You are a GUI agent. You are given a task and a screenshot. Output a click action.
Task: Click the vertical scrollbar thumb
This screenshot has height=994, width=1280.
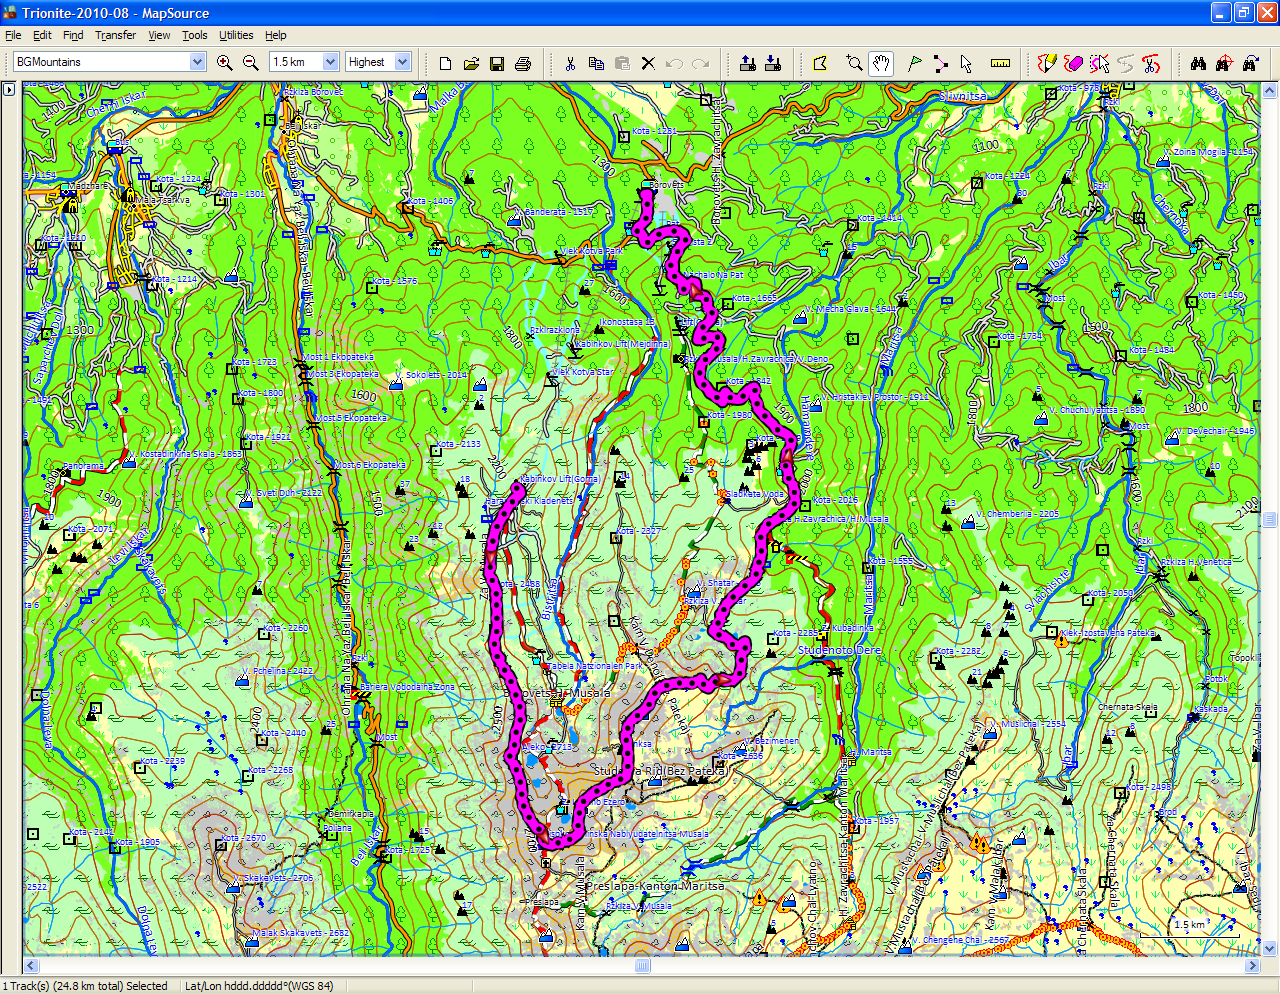point(1270,519)
